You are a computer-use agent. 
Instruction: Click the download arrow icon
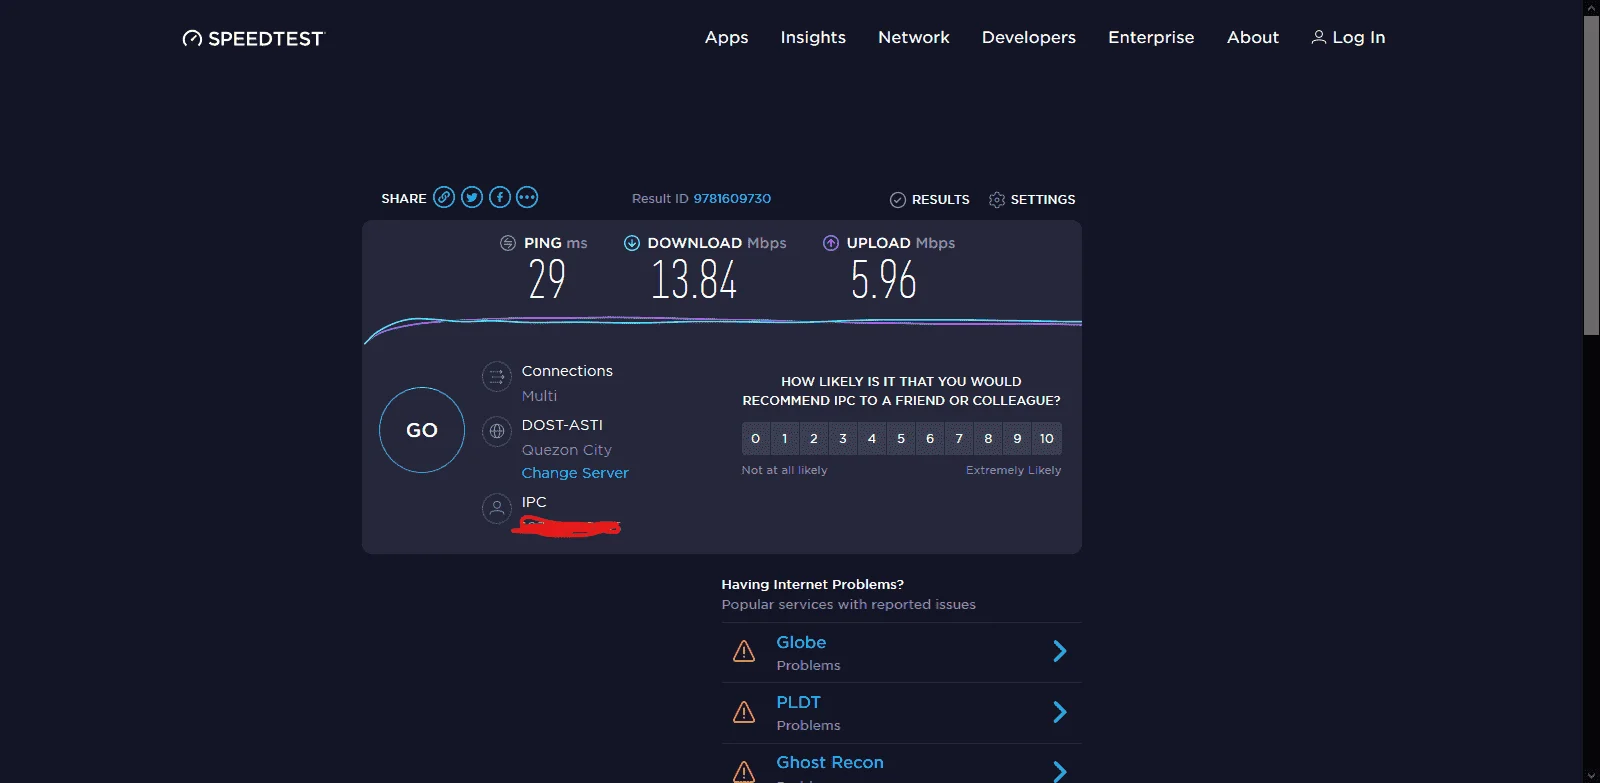pyautogui.click(x=632, y=243)
